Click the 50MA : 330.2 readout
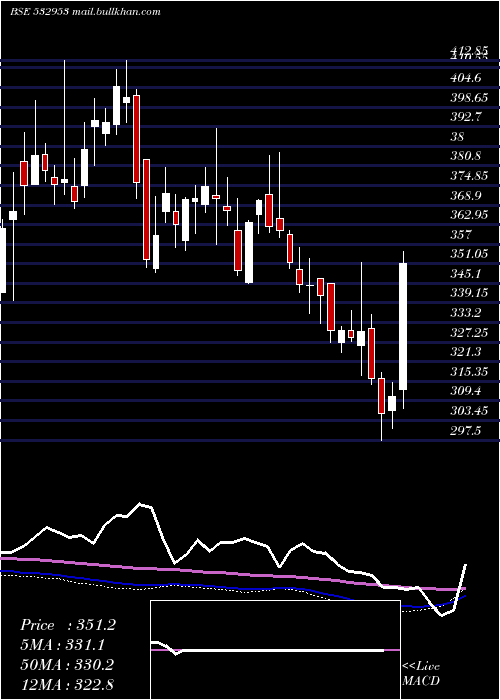Viewport: 500px width, 700px height. point(67,665)
